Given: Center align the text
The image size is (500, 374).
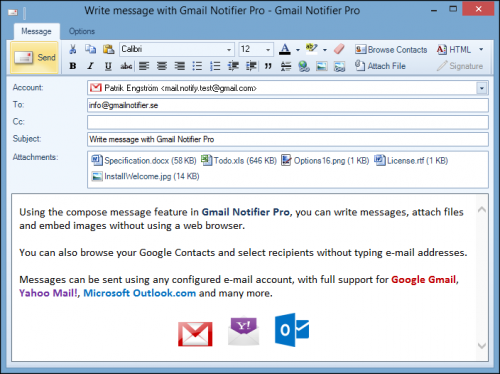Looking at the screenshot, I should coord(162,66).
